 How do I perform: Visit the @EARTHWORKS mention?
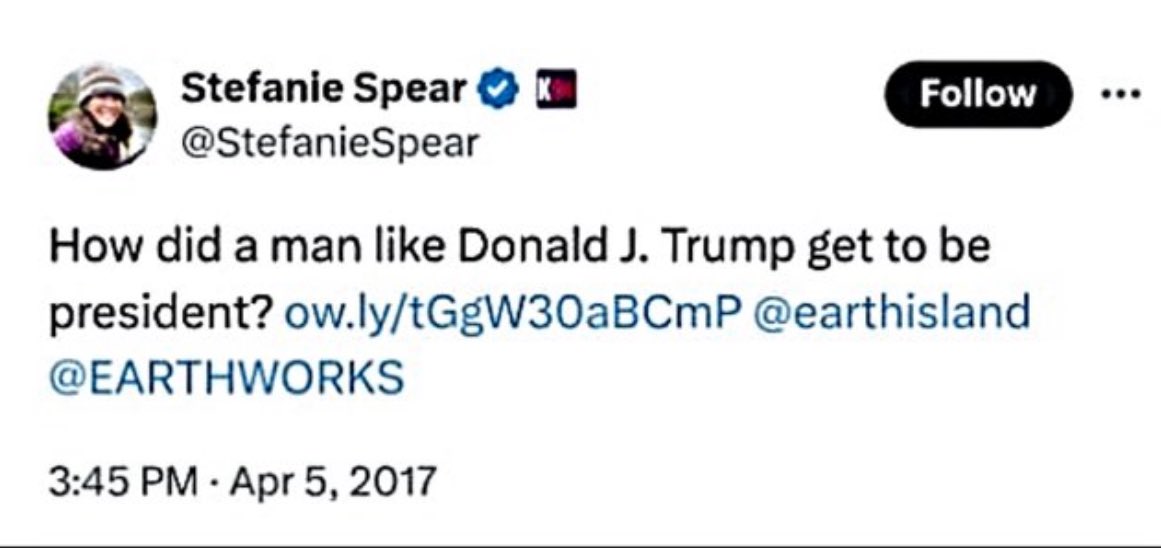point(226,377)
